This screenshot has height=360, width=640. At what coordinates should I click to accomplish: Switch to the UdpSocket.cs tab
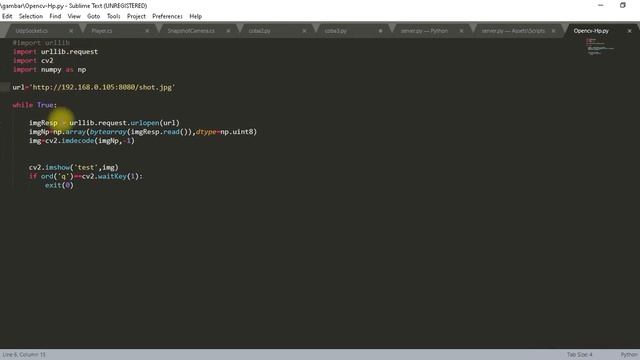coord(31,31)
